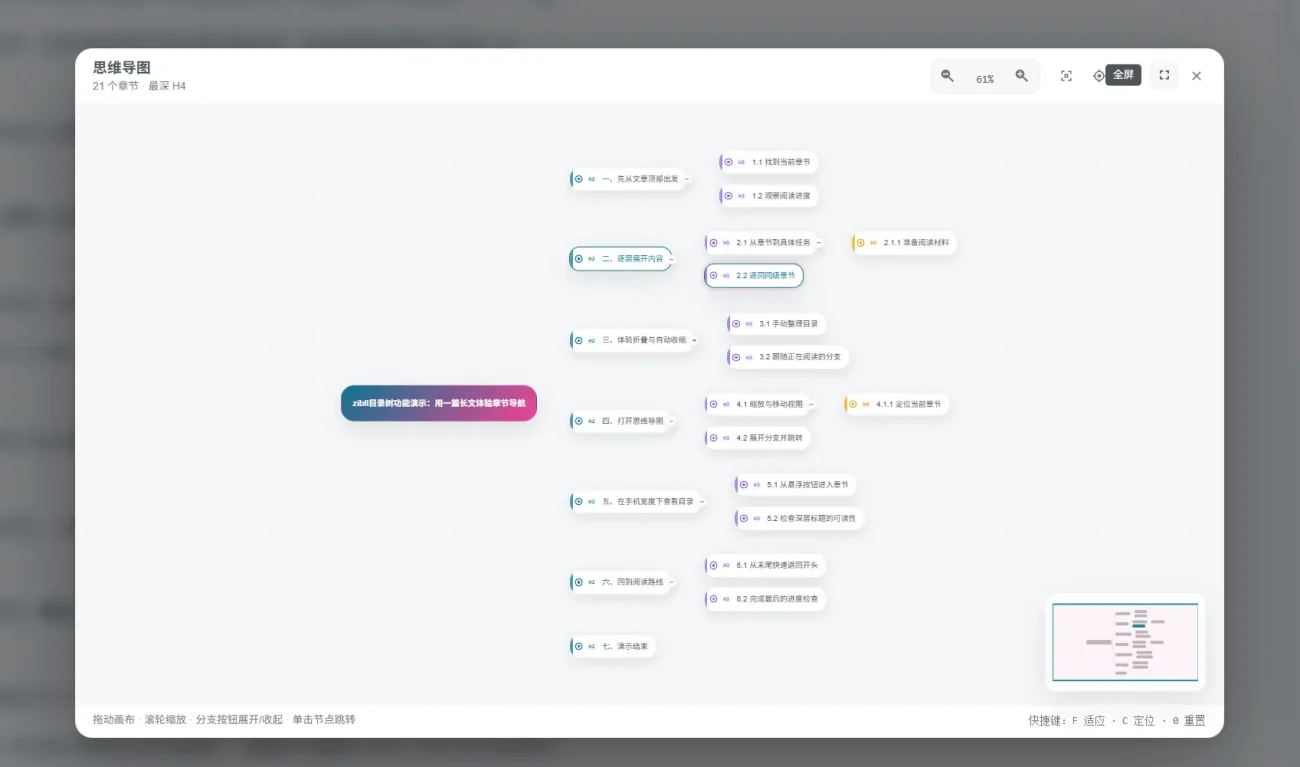Collapse the 4.1 缩放与移动视图 branch
The width and height of the screenshot is (1300, 767).
pos(811,404)
